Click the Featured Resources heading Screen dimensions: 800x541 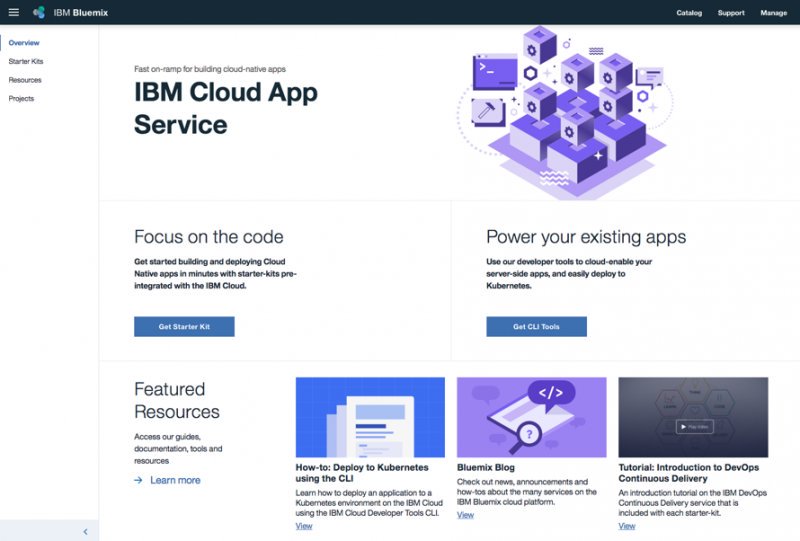tap(177, 401)
